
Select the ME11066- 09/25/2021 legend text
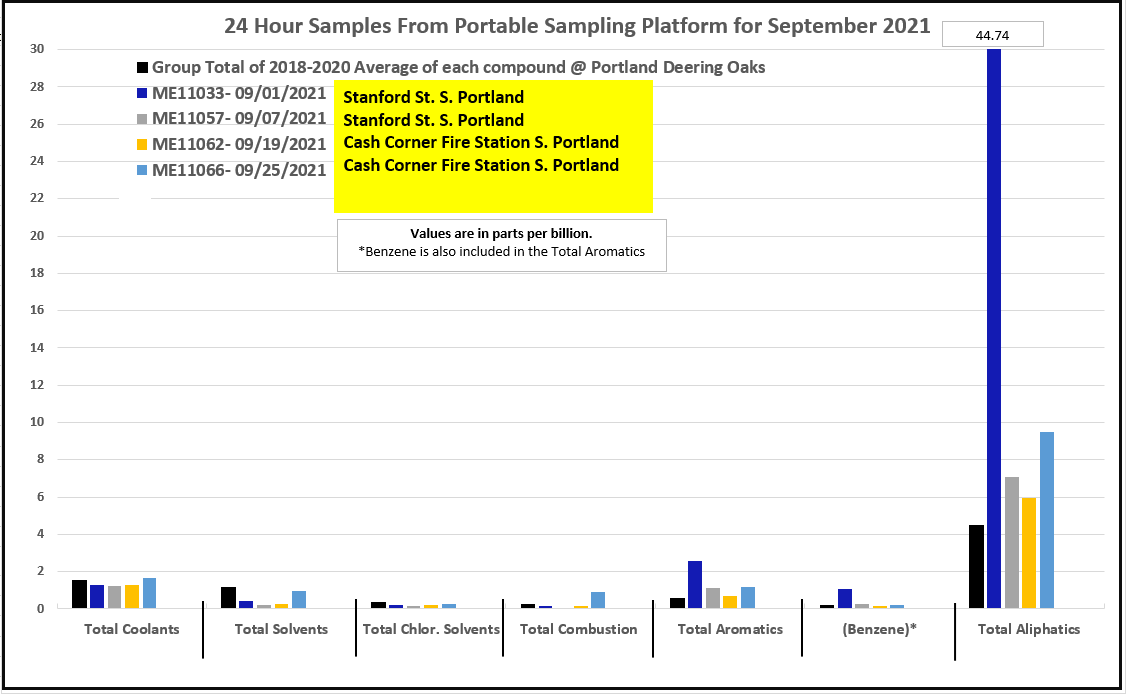tap(239, 171)
